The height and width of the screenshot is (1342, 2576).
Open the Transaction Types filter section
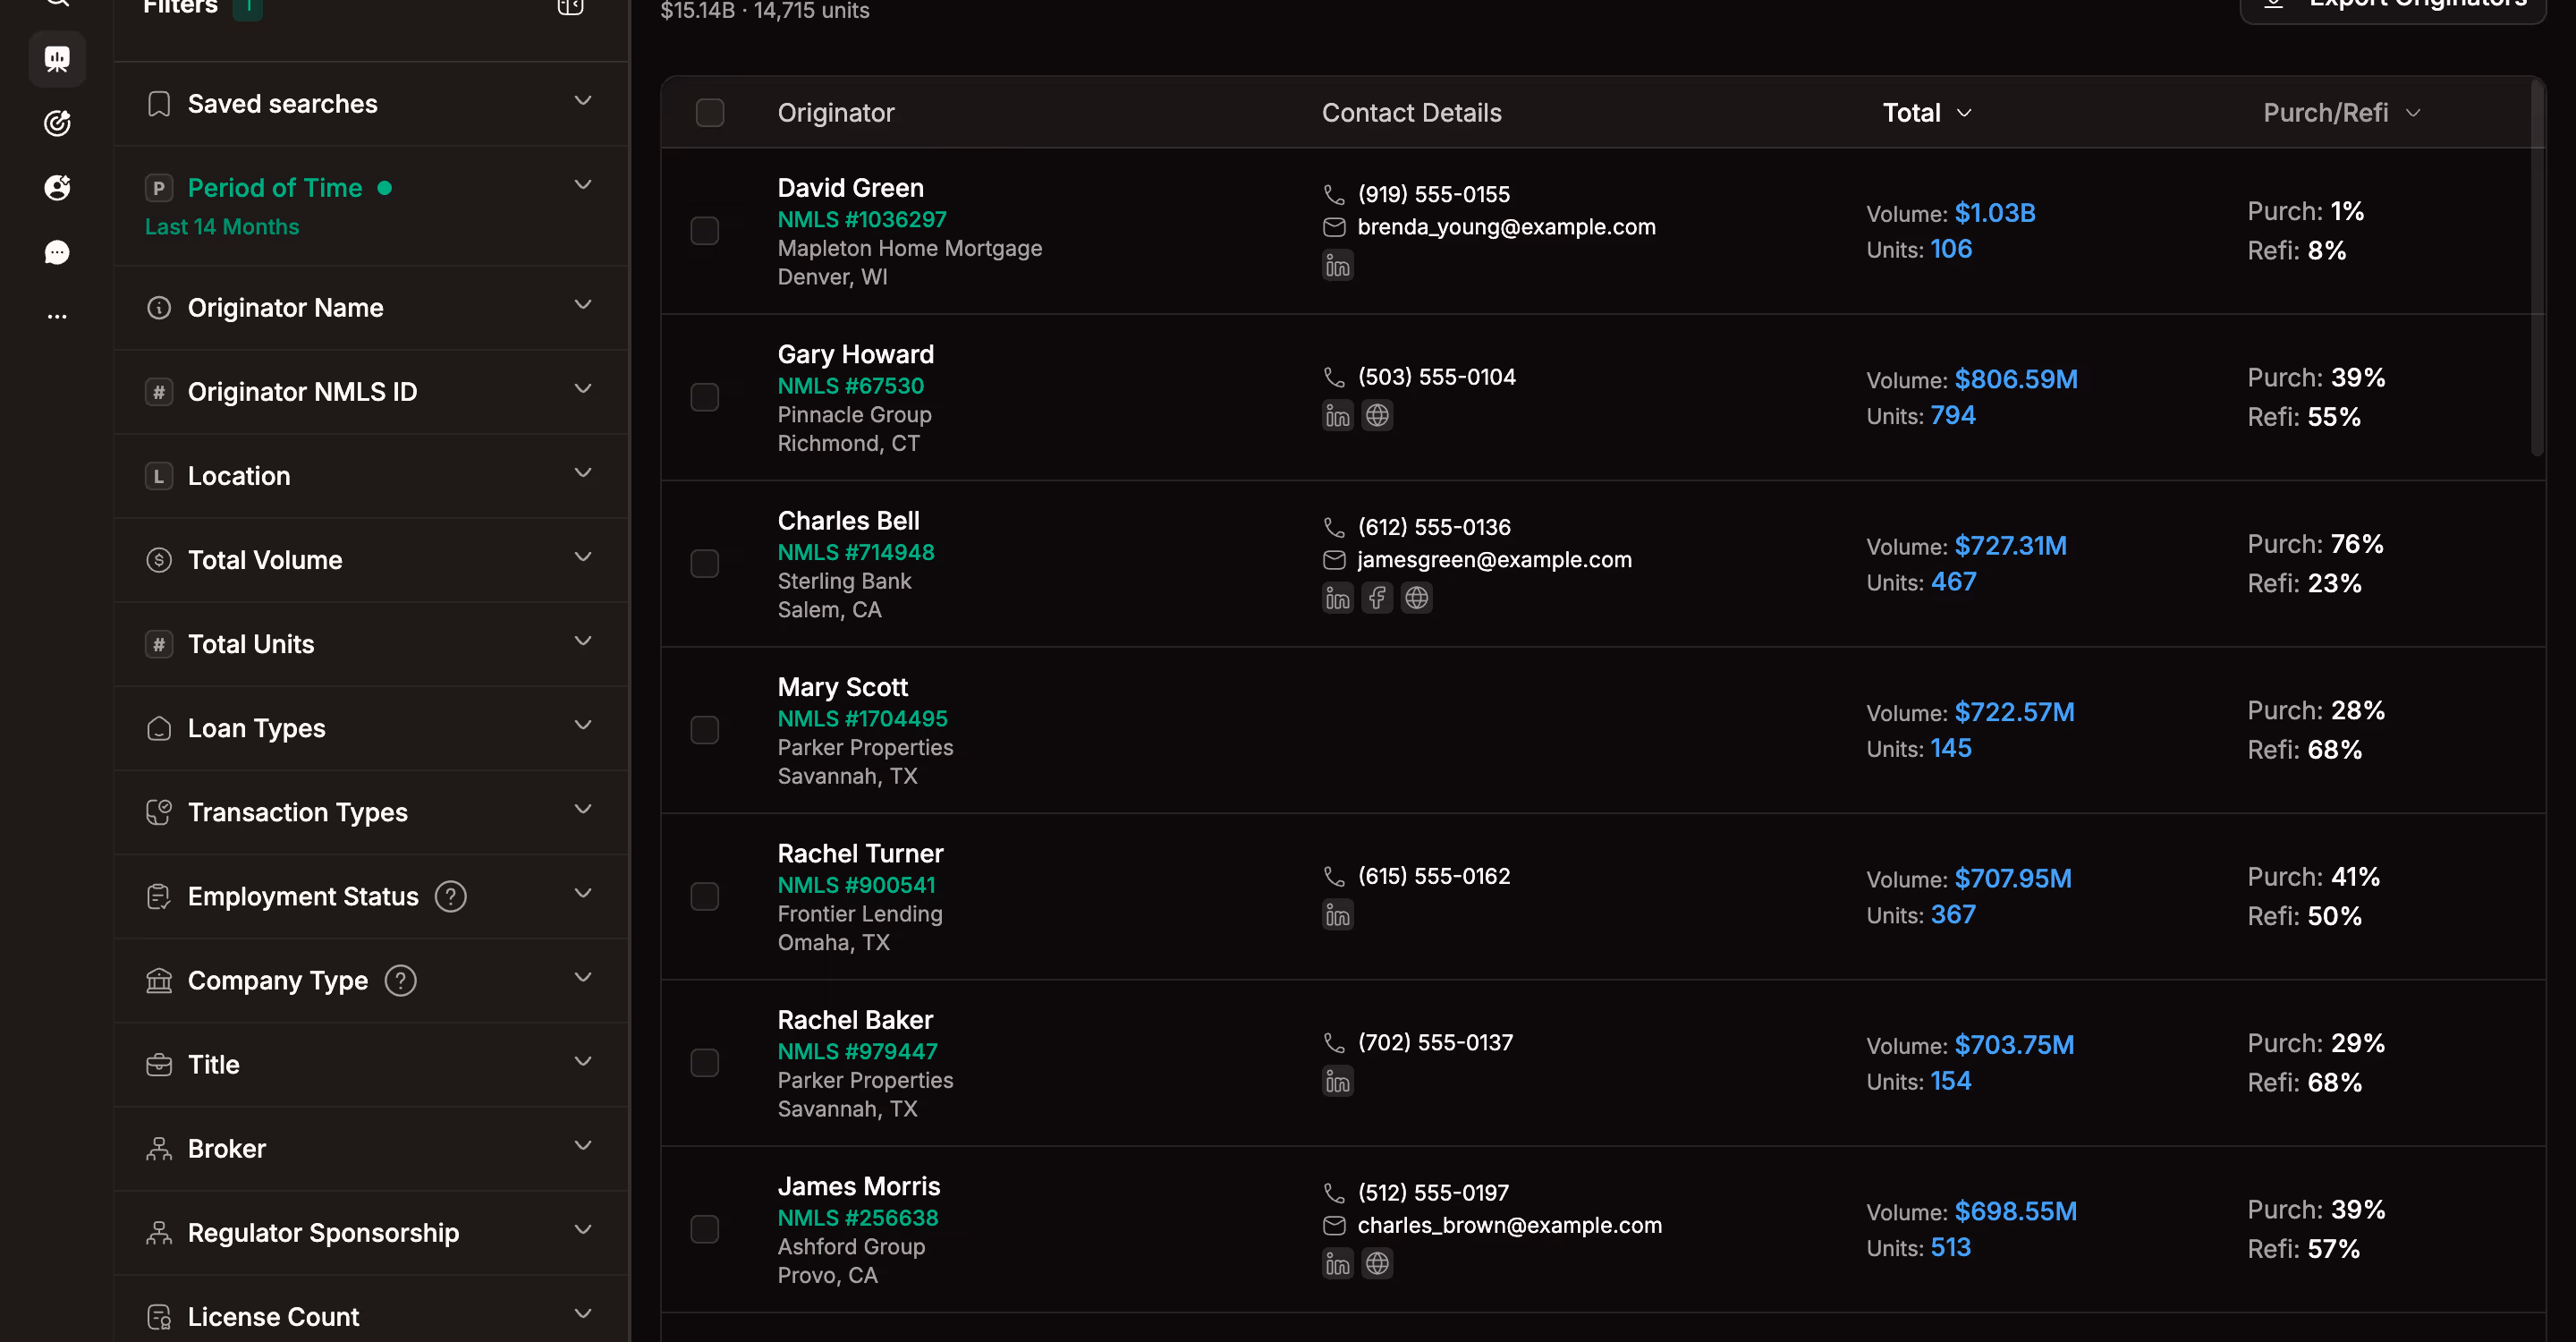[371, 812]
